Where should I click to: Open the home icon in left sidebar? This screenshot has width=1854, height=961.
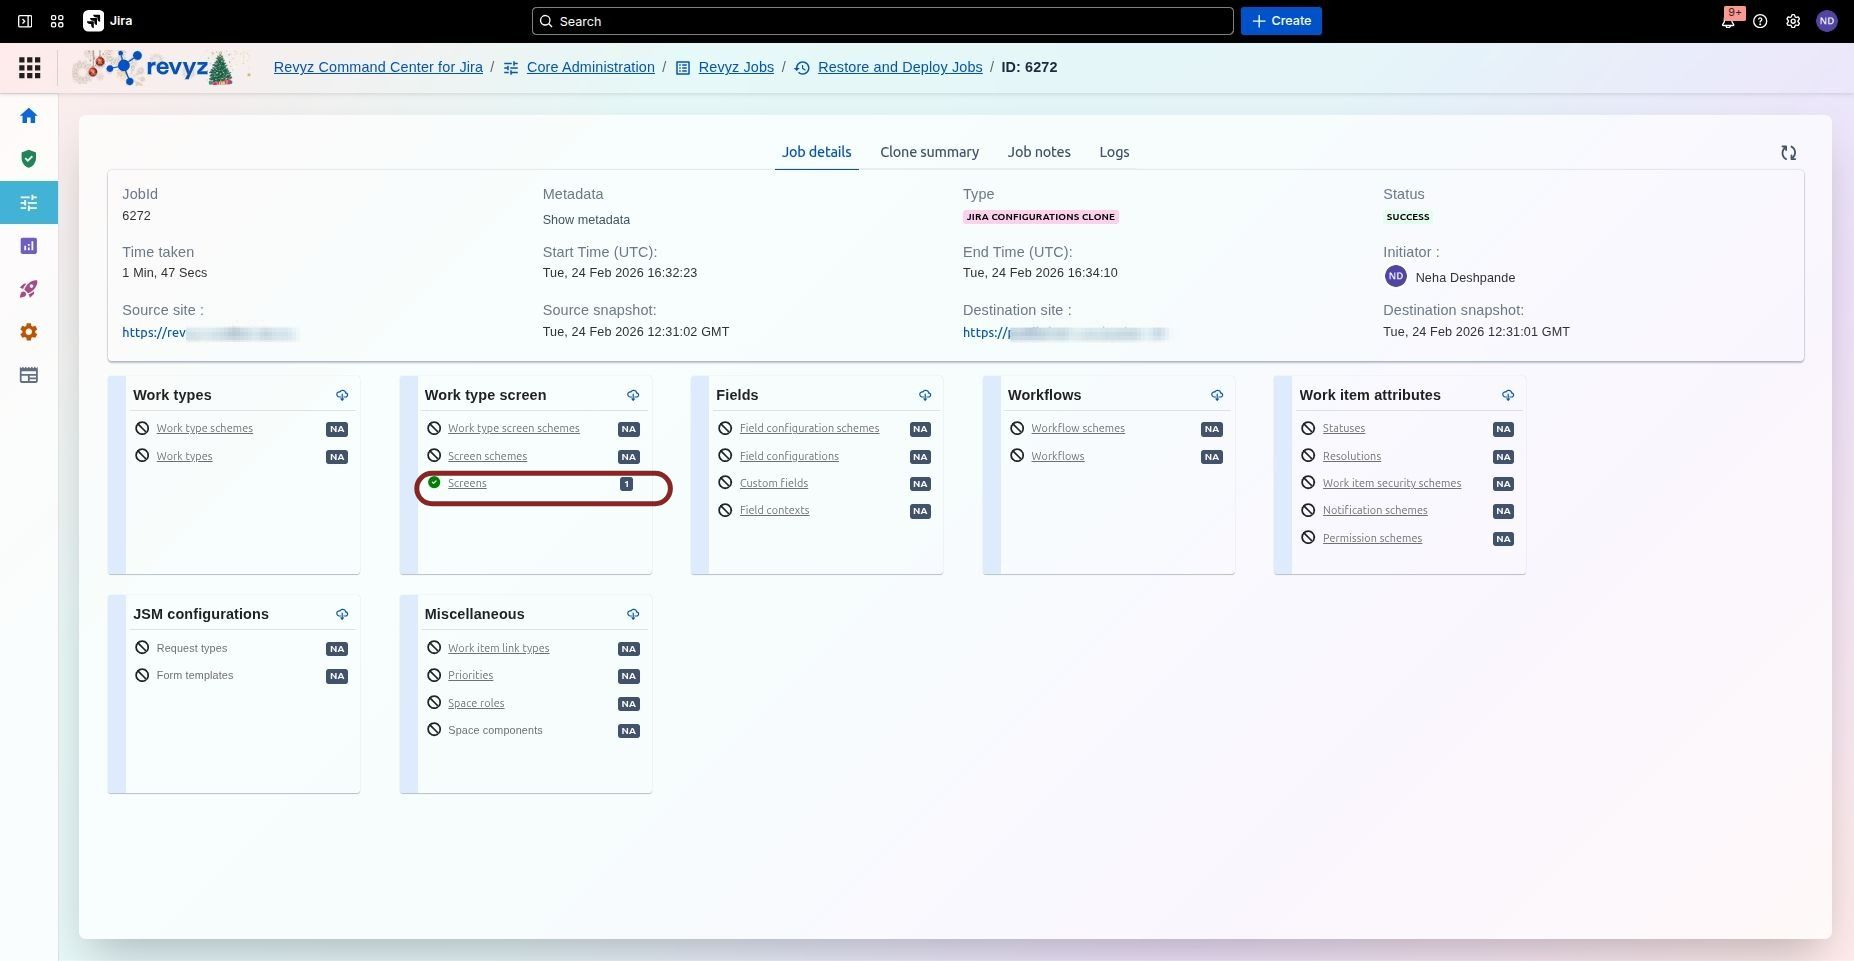click(x=29, y=116)
